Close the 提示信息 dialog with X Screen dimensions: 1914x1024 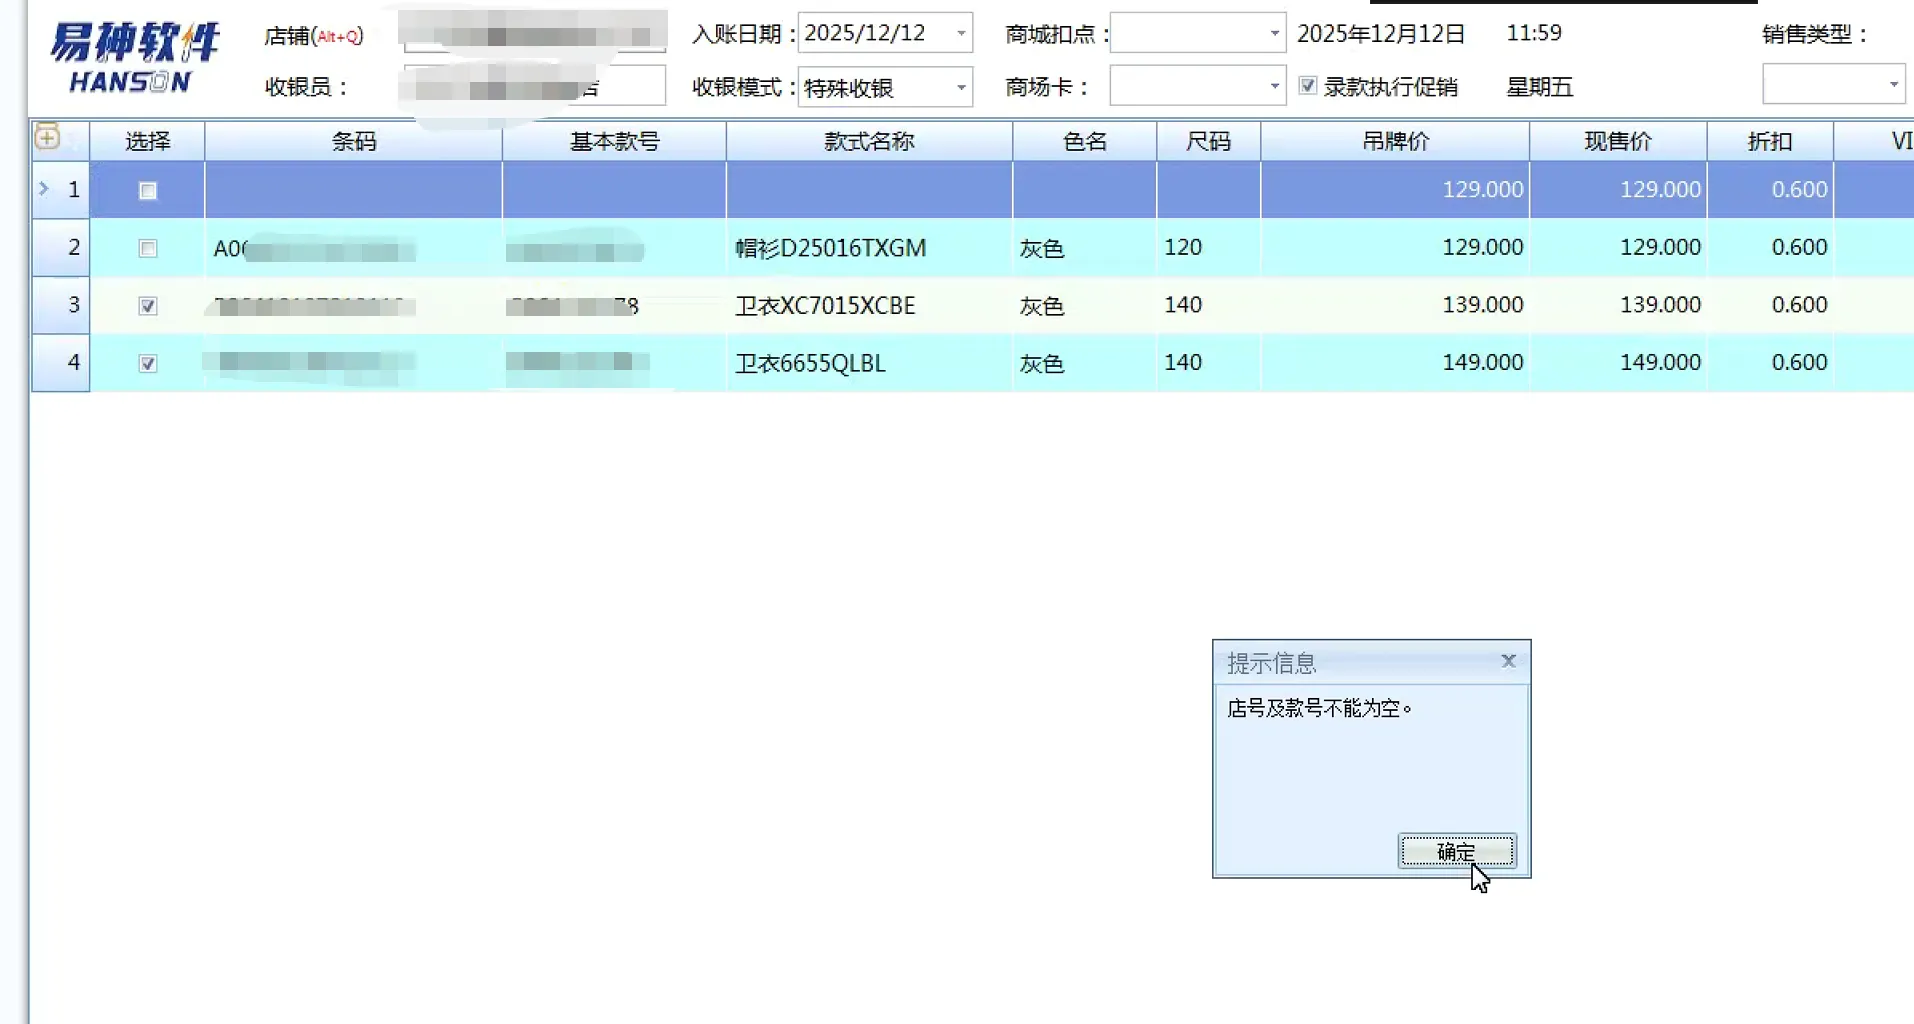pos(1508,661)
